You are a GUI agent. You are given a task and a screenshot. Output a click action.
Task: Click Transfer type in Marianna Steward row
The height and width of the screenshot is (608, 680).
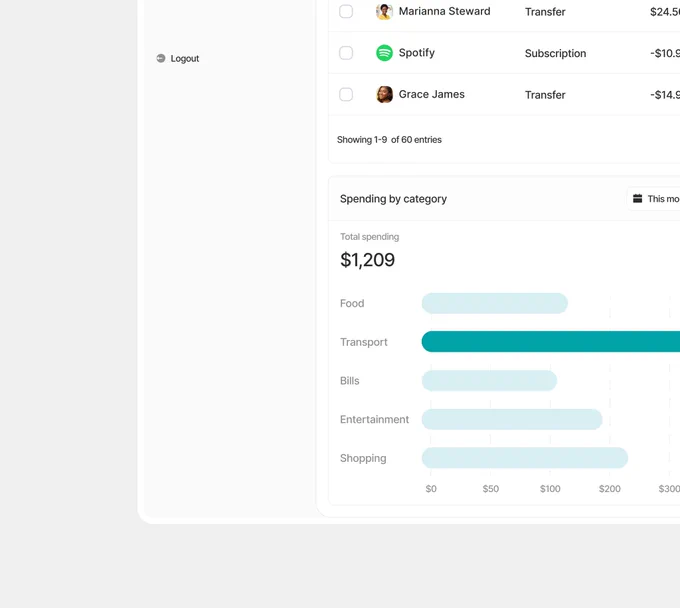(545, 12)
